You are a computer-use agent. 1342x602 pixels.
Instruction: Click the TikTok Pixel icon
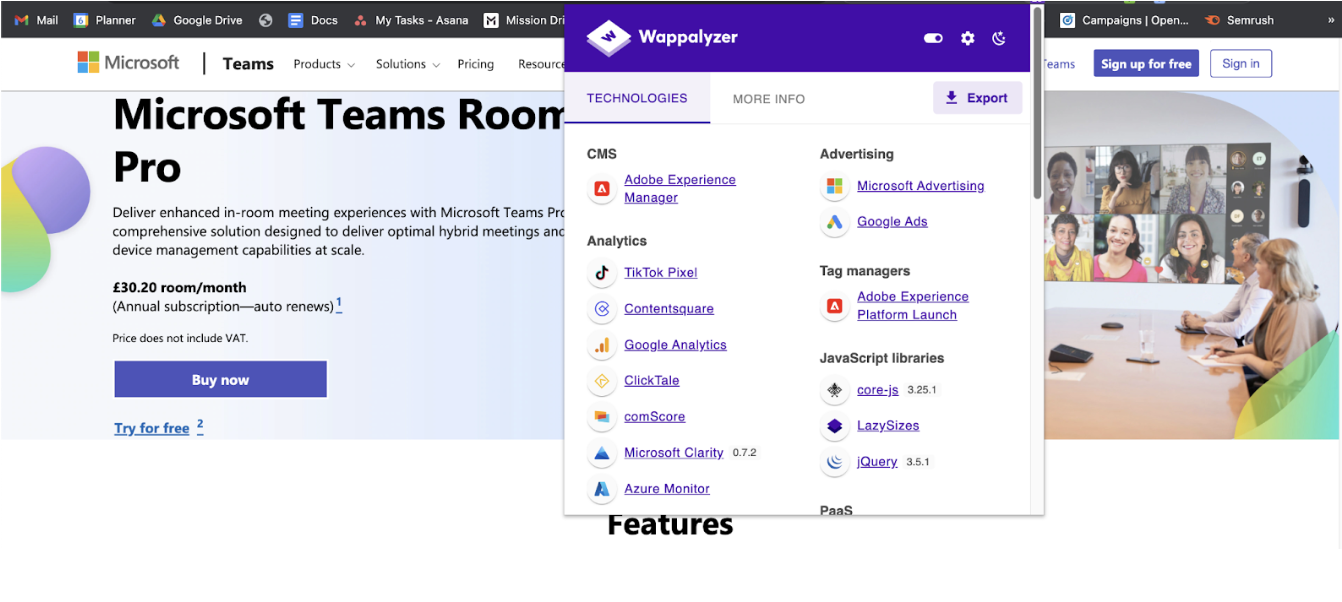(602, 272)
